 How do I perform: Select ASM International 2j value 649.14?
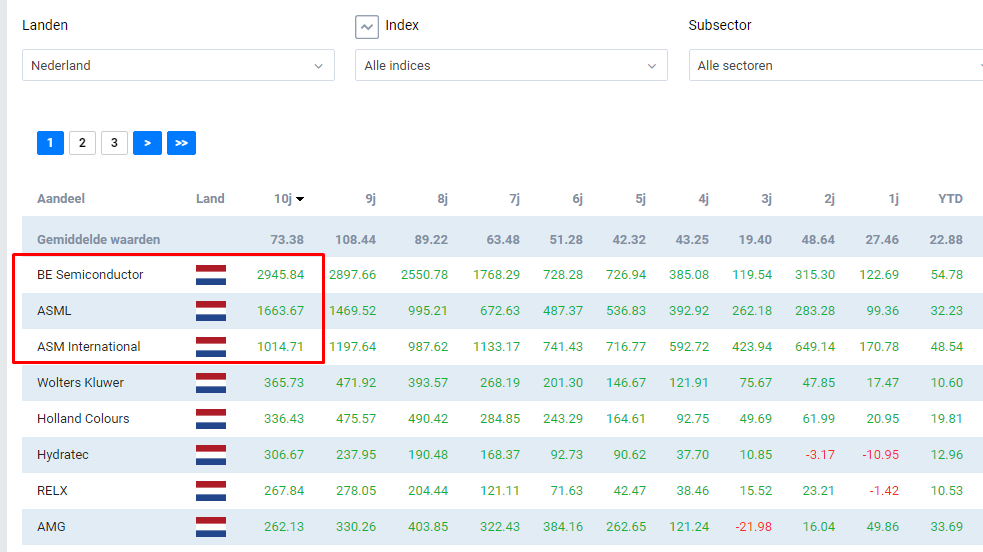coord(815,346)
